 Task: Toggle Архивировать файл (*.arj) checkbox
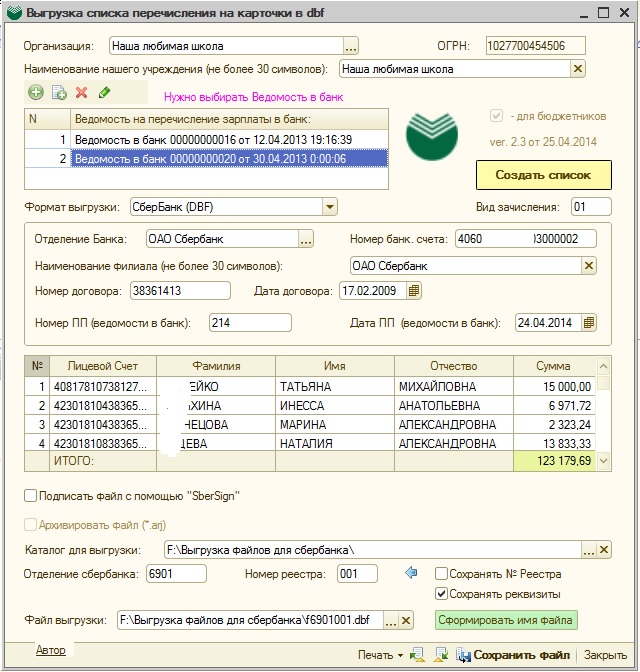tap(30, 525)
